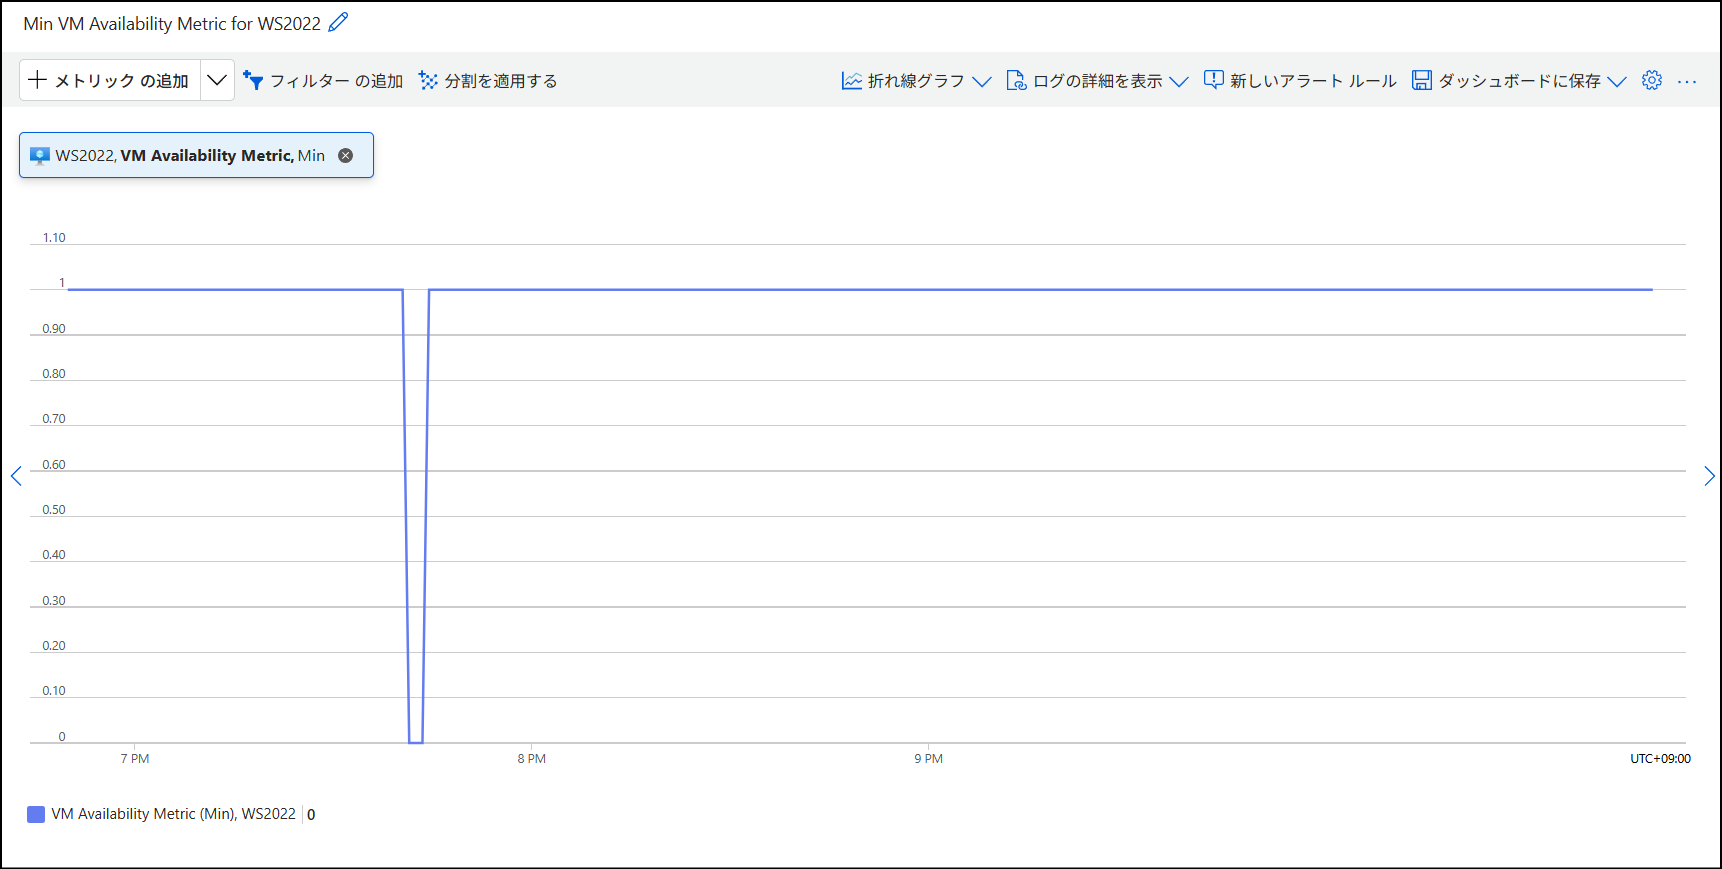Viewport: 1722px width, 869px height.
Task: Remove WS2022 VM Availability Metric chip
Action: (x=346, y=155)
